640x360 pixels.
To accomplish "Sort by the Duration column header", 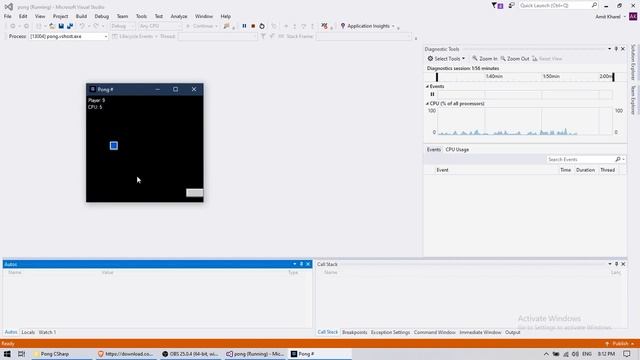I will tap(585, 170).
